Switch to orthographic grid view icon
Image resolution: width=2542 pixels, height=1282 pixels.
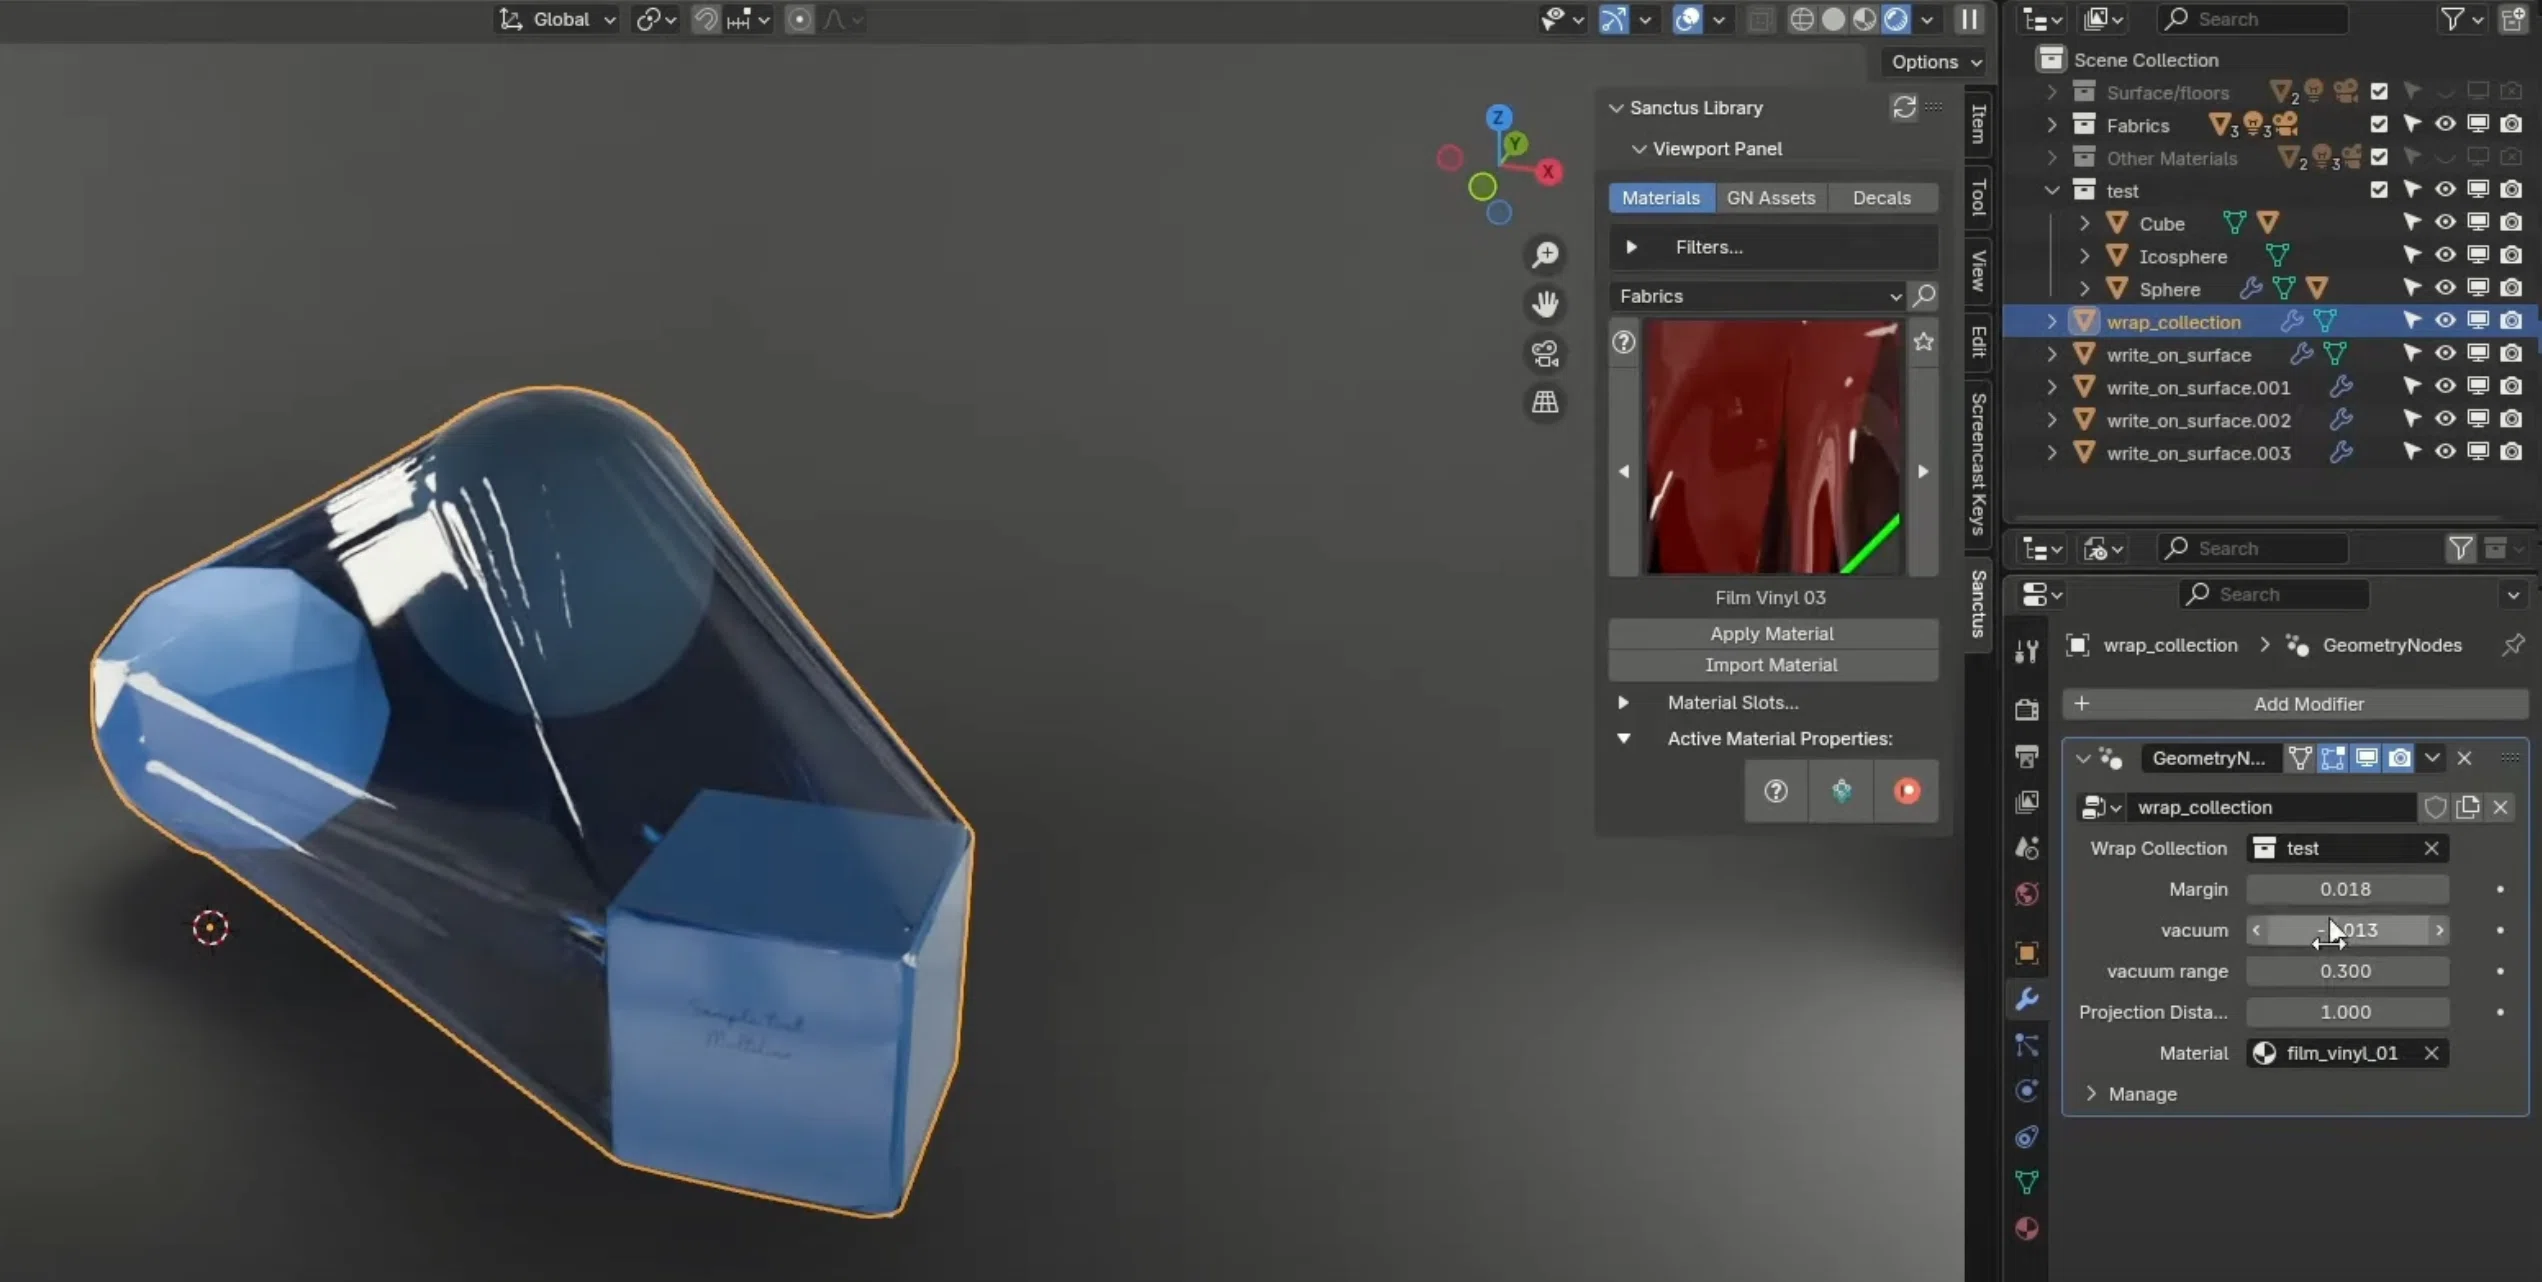1545,402
